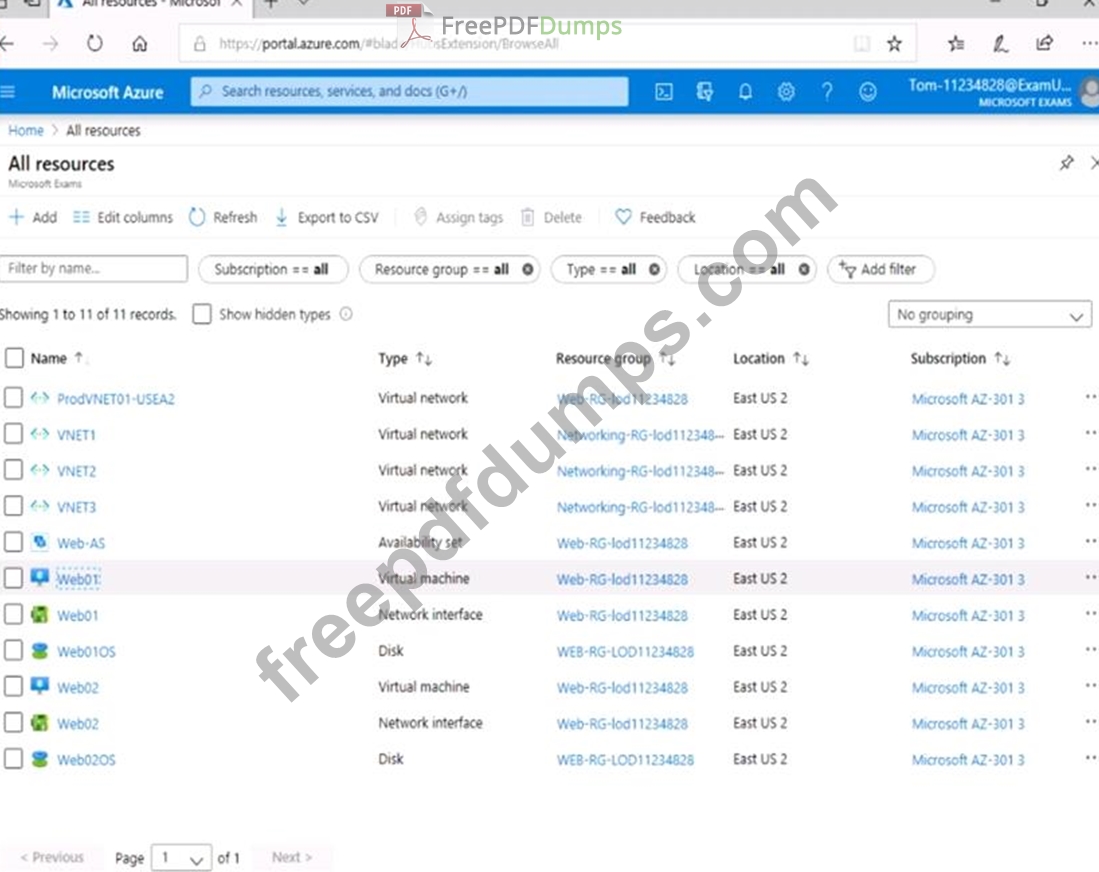1099x872 pixels.
Task: Click the Web01OS disk icon
Action: pyautogui.click(x=40, y=651)
